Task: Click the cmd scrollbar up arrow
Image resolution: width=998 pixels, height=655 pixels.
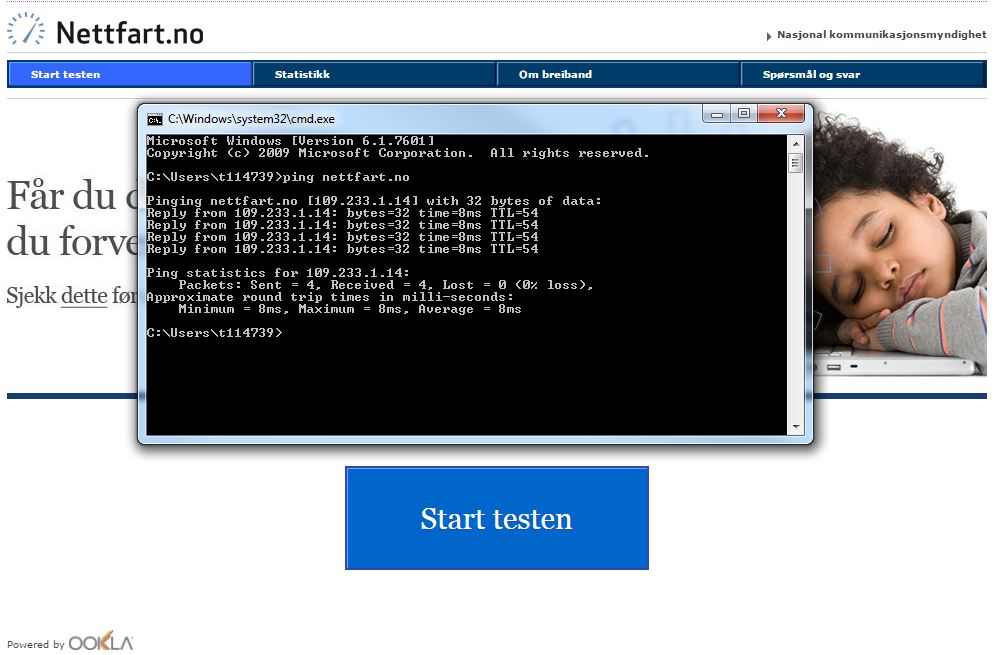Action: point(796,144)
